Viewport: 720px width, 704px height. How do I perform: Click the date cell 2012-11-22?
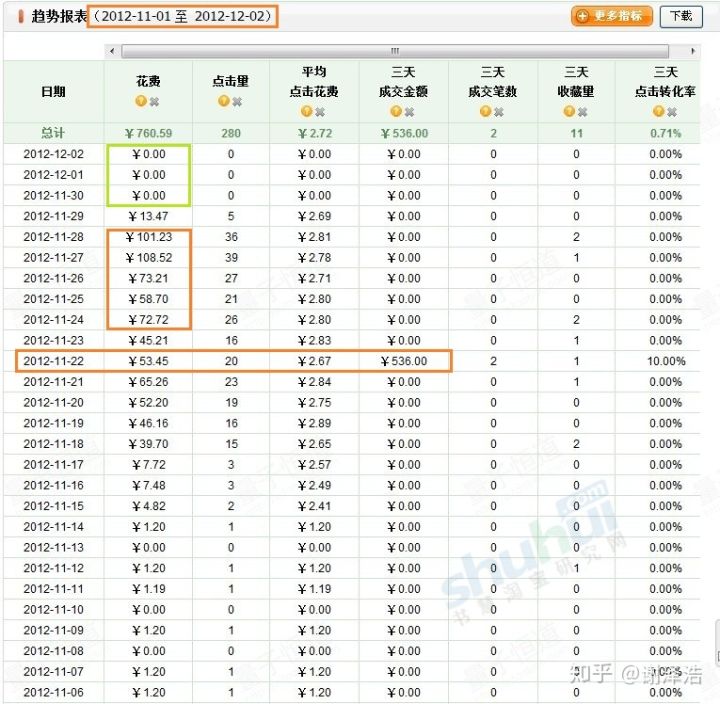click(x=54, y=361)
